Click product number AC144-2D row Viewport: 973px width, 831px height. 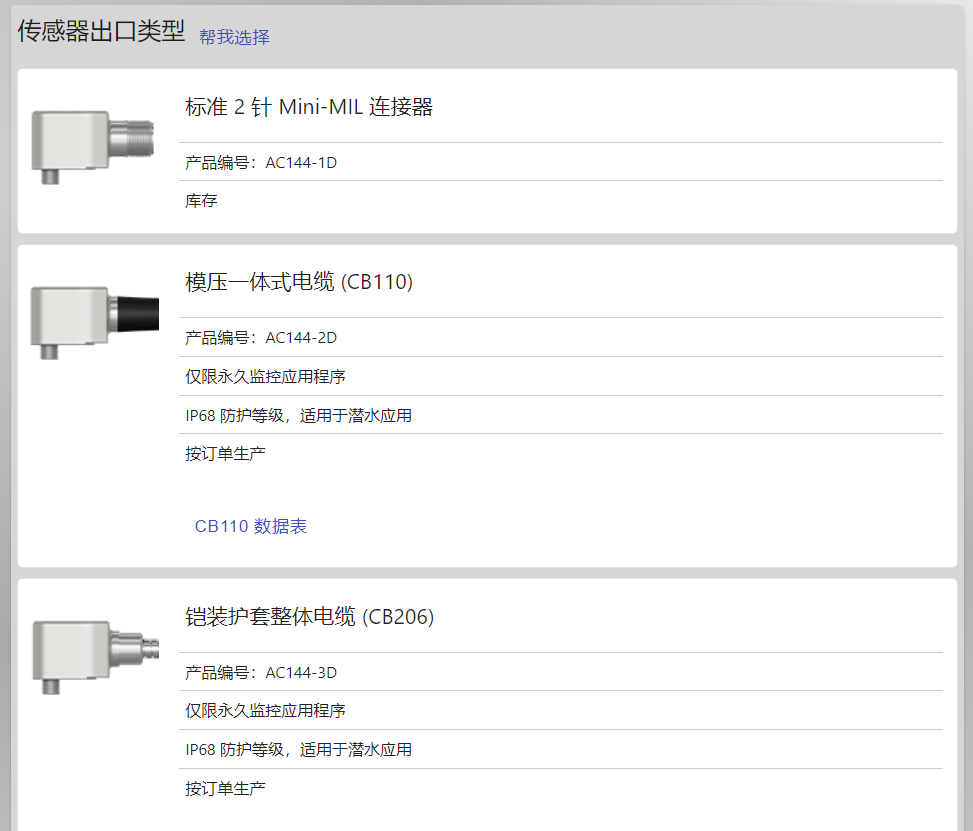[560, 338]
